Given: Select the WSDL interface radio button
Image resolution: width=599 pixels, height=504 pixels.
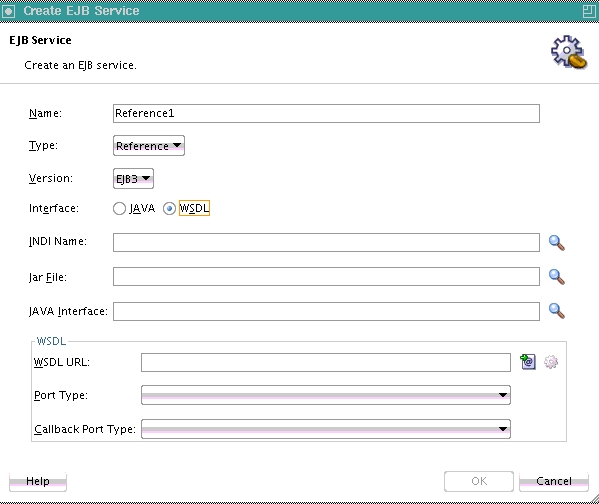Looking at the screenshot, I should pyautogui.click(x=169, y=209).
